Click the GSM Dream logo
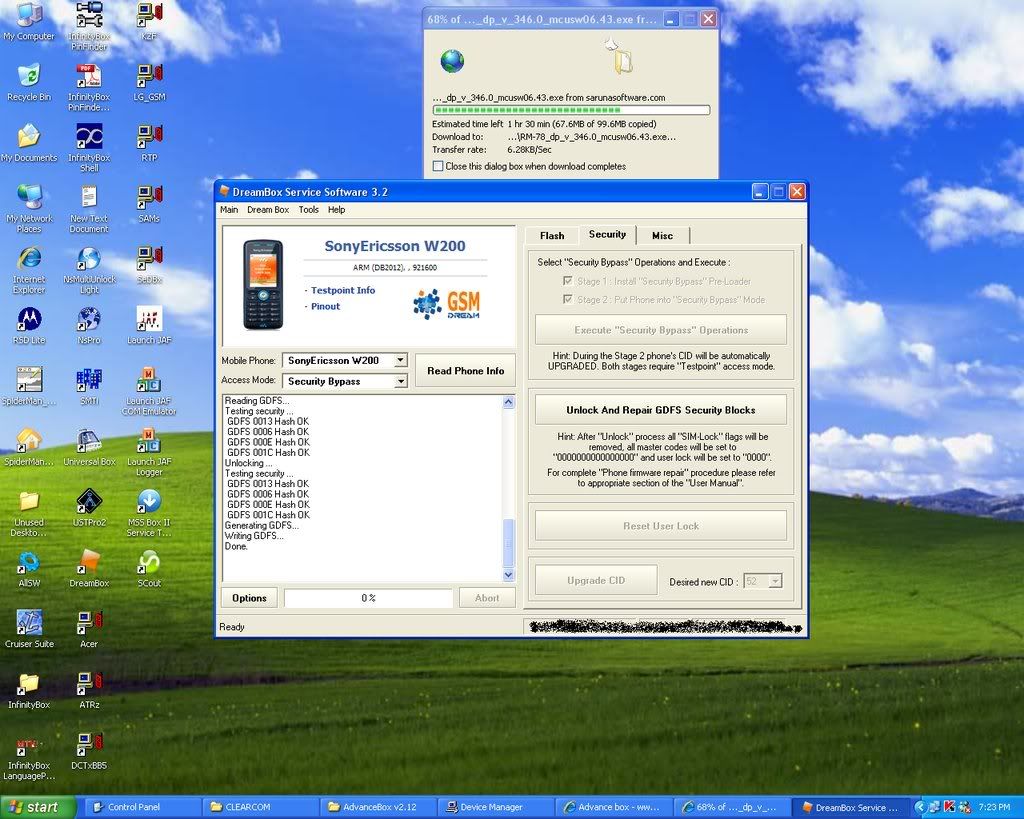 point(448,305)
